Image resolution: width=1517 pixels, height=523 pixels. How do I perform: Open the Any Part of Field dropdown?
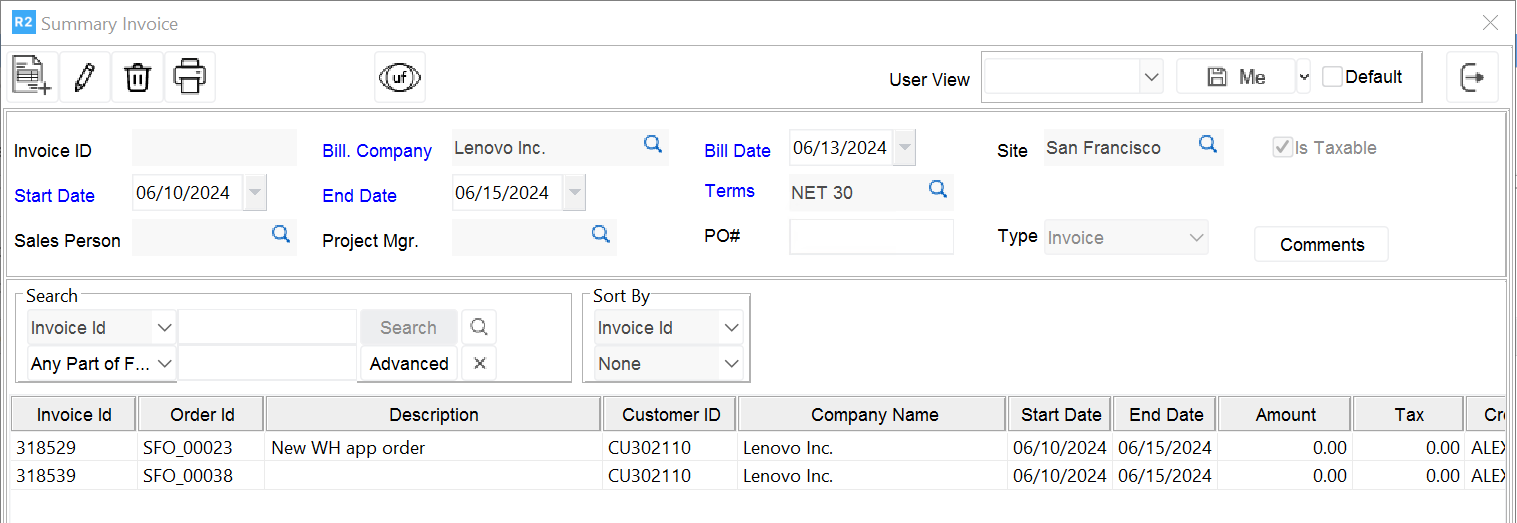165,364
